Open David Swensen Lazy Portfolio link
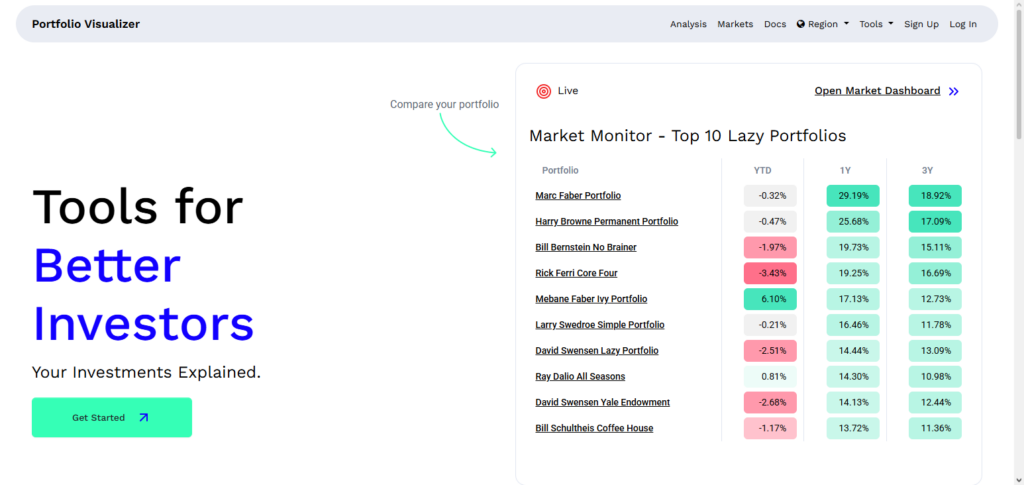The height and width of the screenshot is (485, 1024). 597,351
